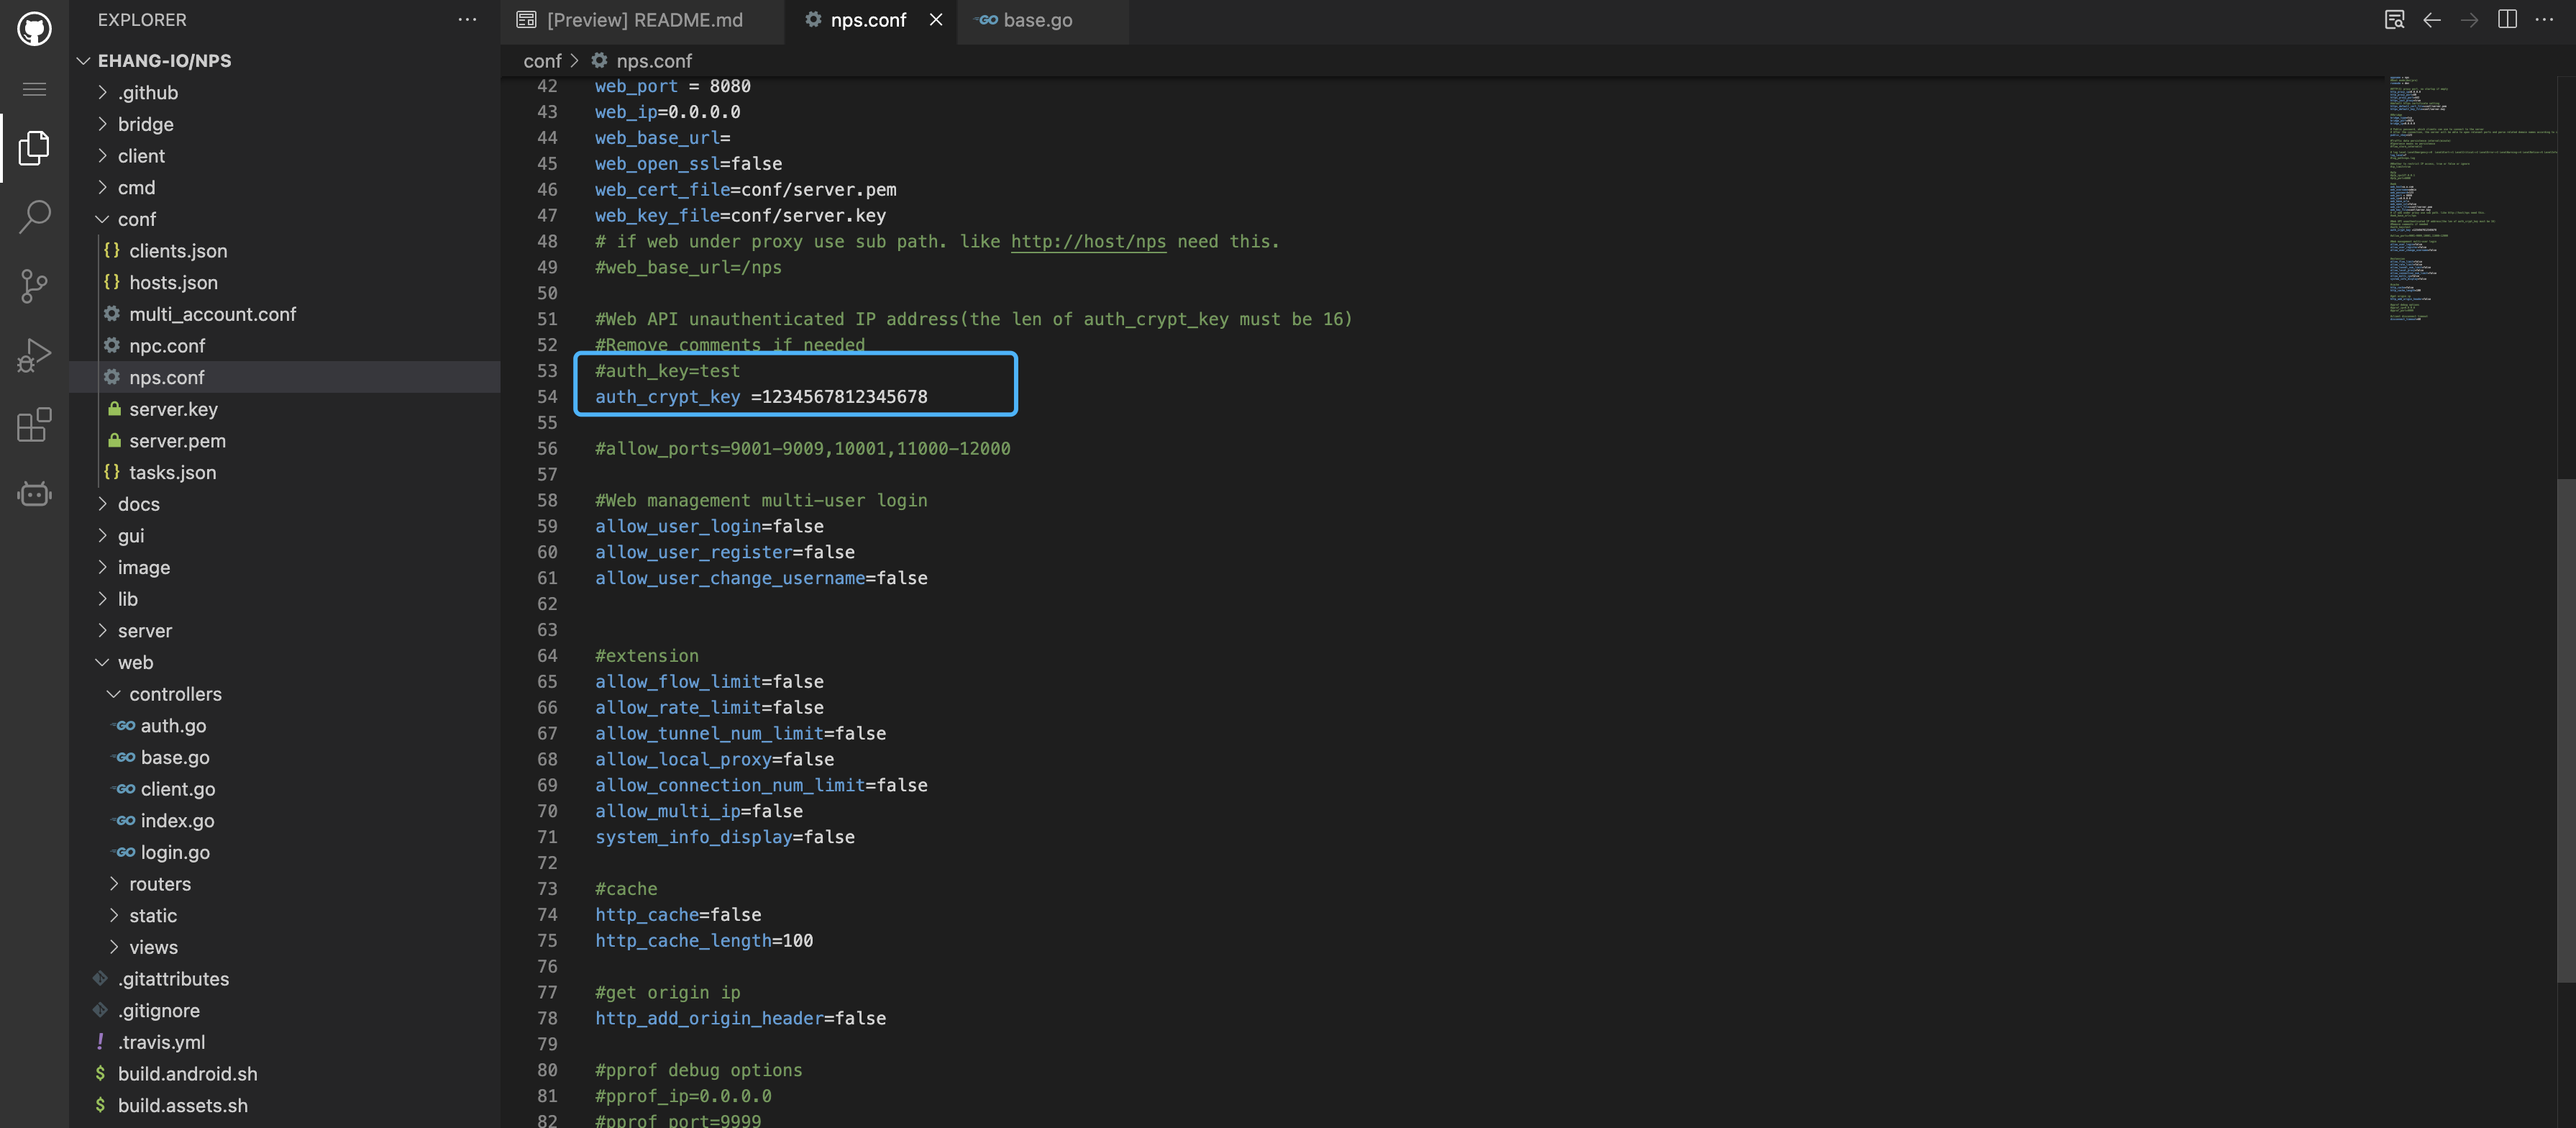Open the hamburger application menu
The width and height of the screenshot is (2576, 1128).
(x=34, y=90)
